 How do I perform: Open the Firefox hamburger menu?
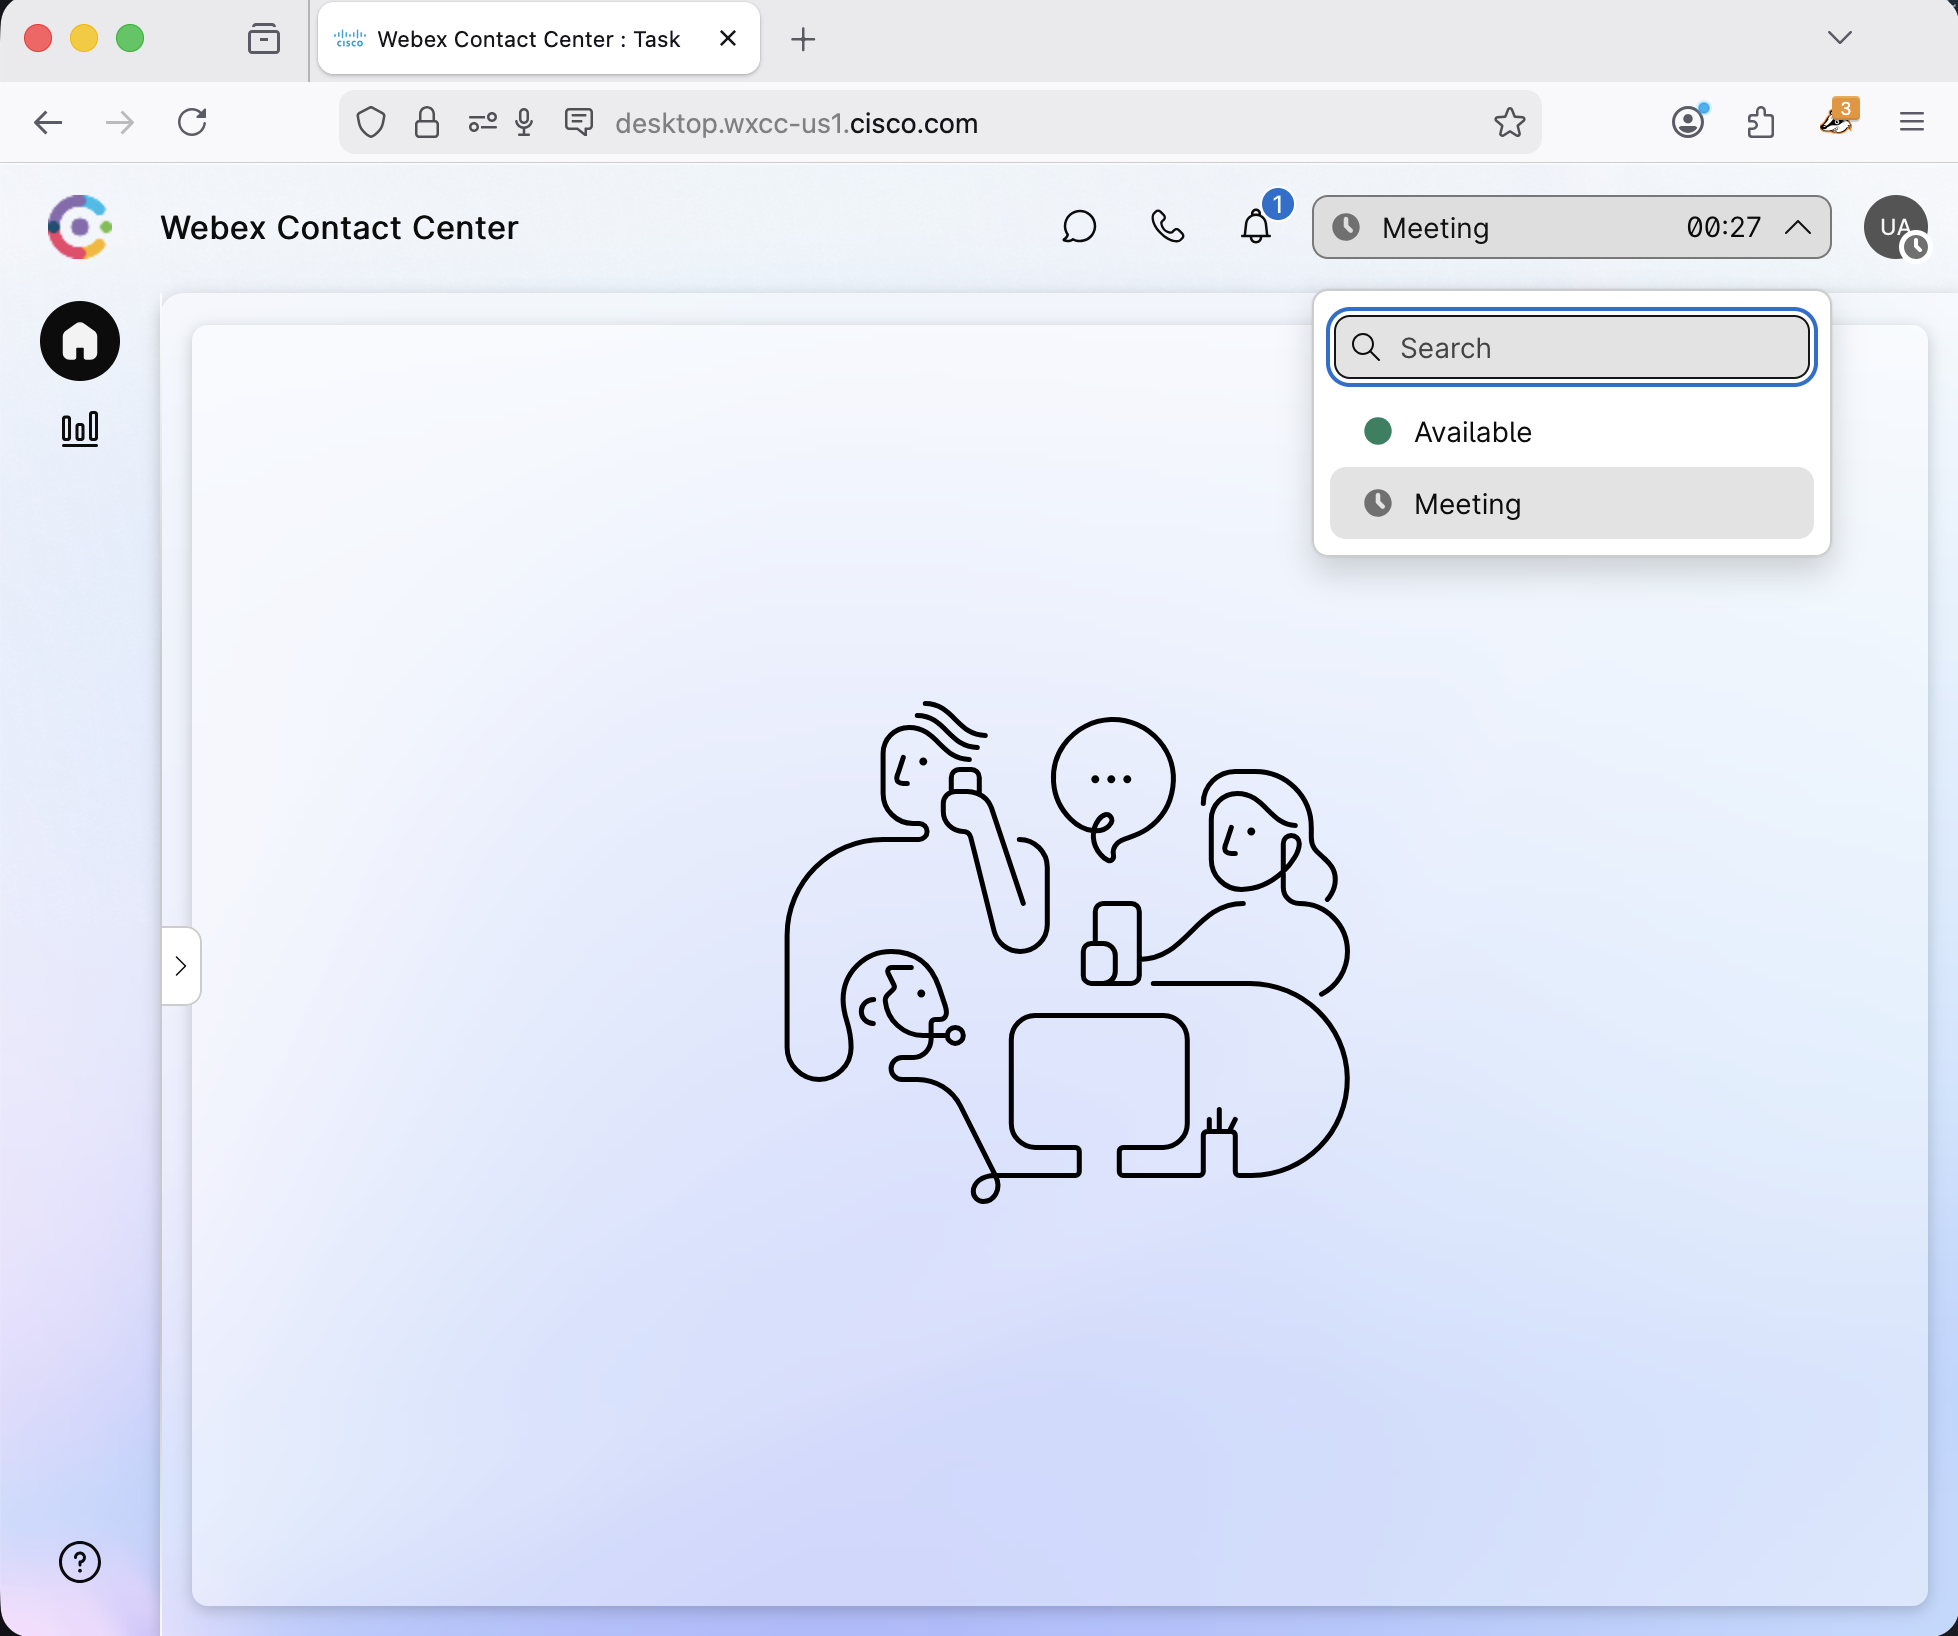[x=1911, y=122]
